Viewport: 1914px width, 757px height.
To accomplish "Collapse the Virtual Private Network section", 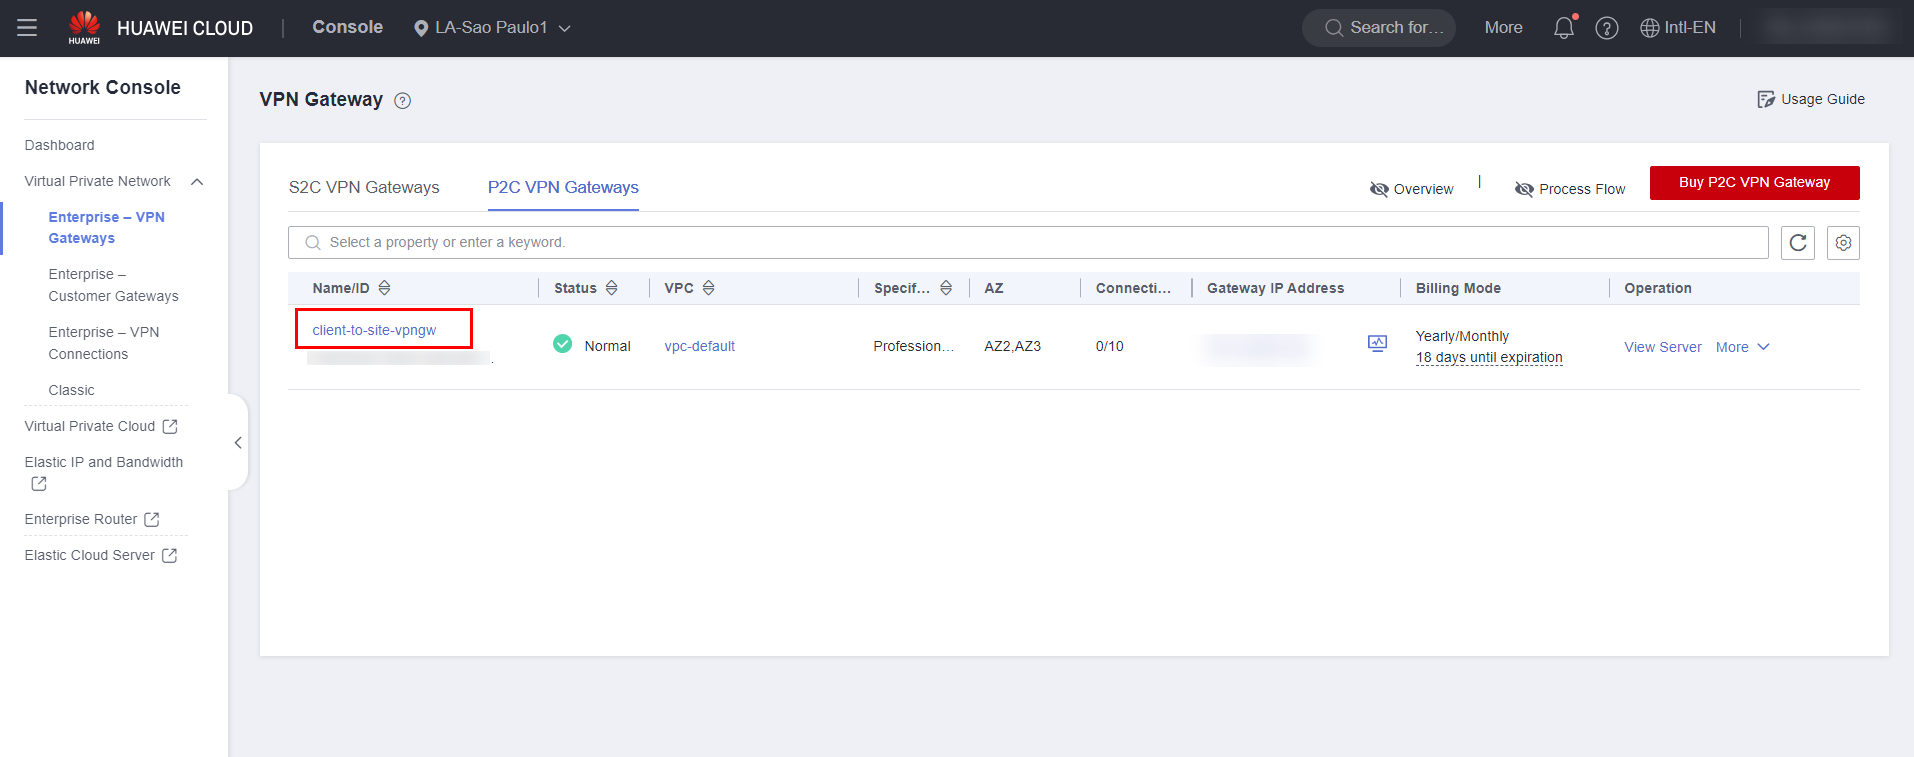I will (197, 182).
